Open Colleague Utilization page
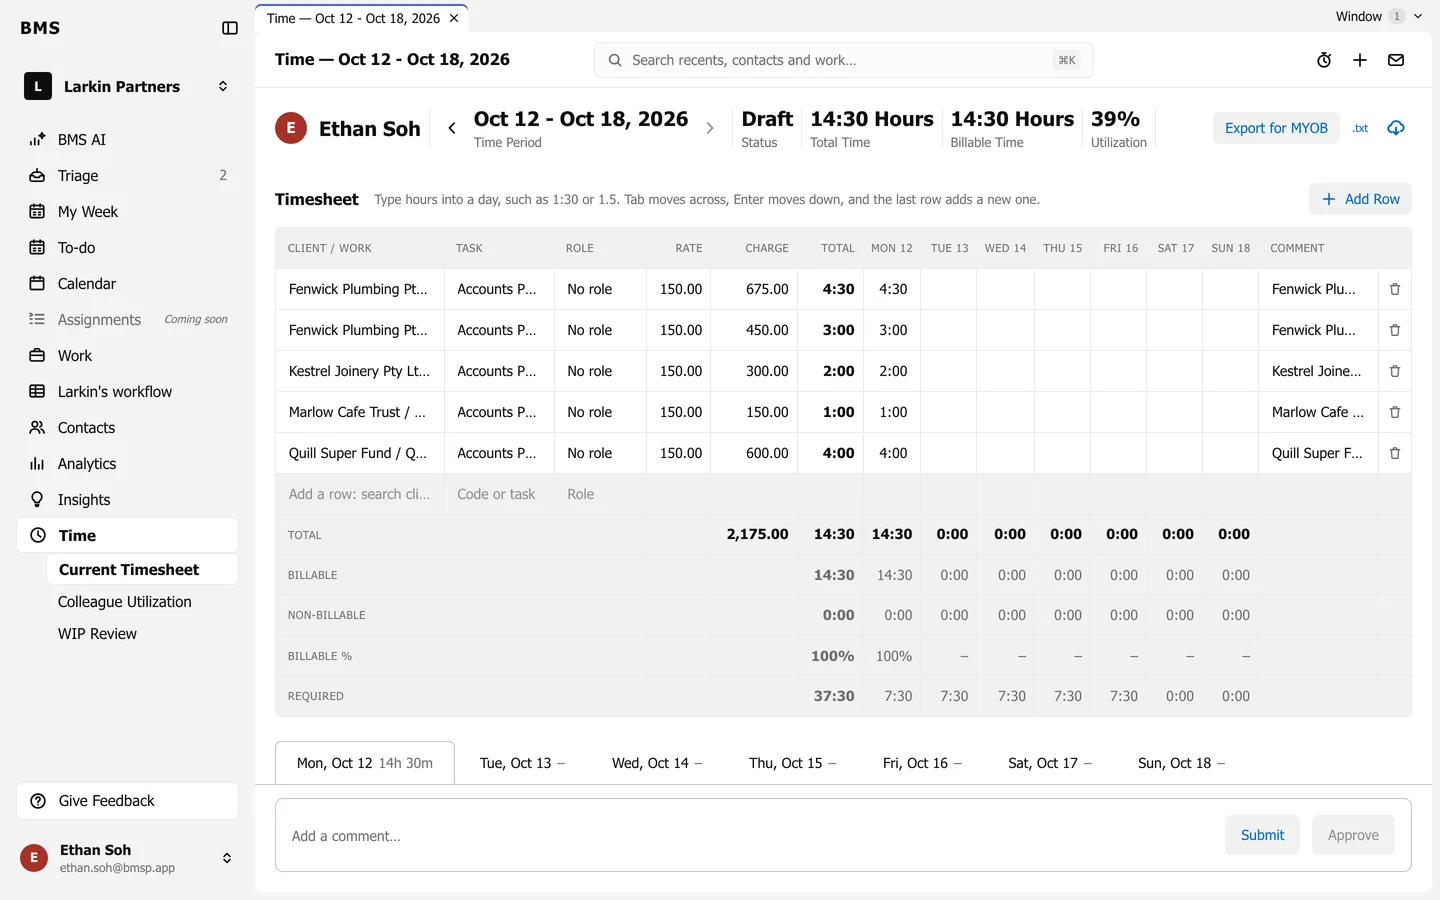This screenshot has width=1440, height=900. coord(125,602)
